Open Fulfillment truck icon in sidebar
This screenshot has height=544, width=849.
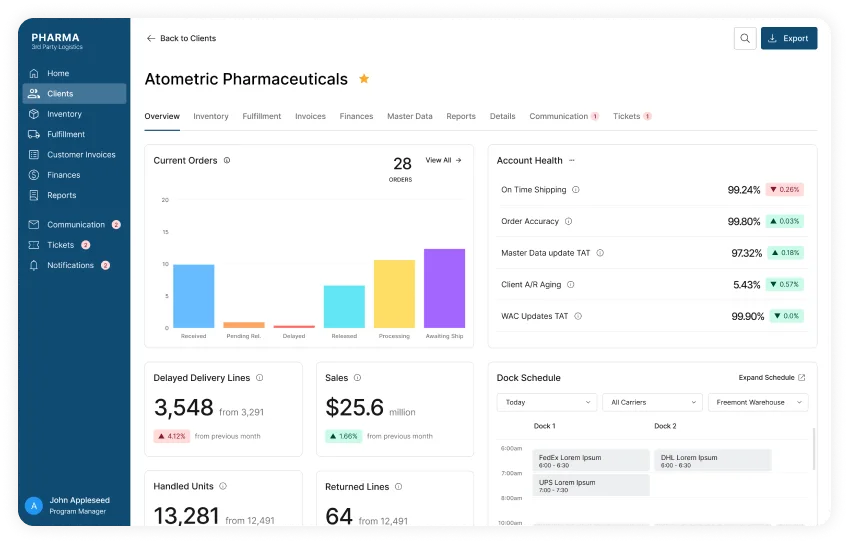[34, 134]
